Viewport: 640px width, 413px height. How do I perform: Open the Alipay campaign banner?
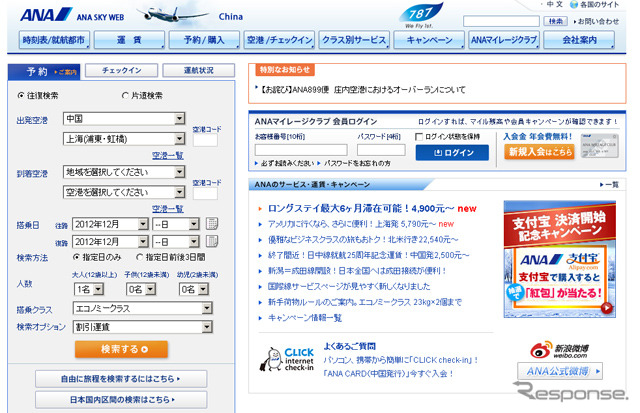[x=560, y=259]
